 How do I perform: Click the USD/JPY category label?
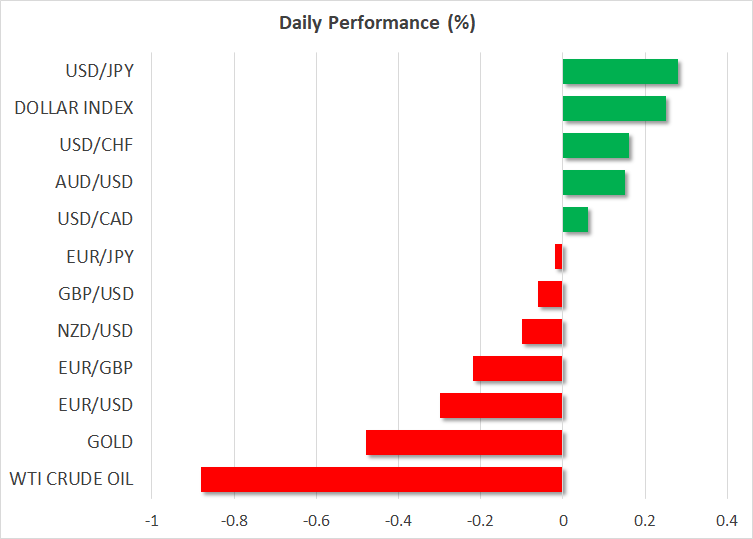coord(99,71)
